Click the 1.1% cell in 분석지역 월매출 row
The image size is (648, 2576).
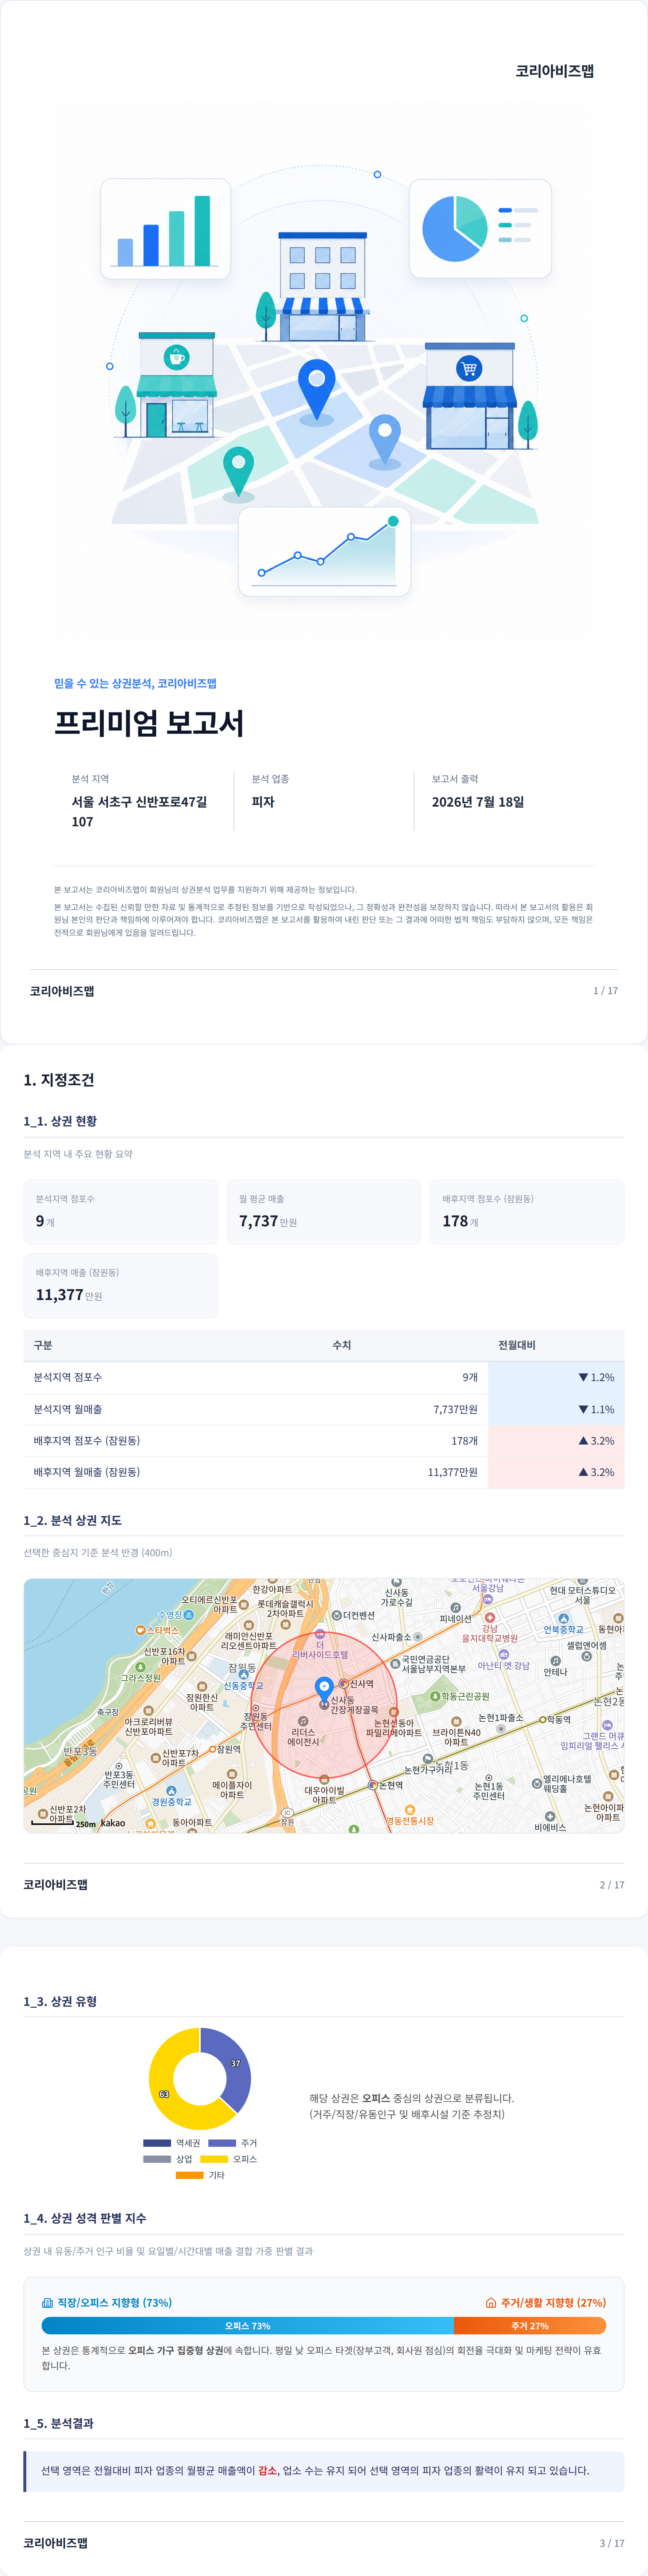pyautogui.click(x=556, y=1409)
